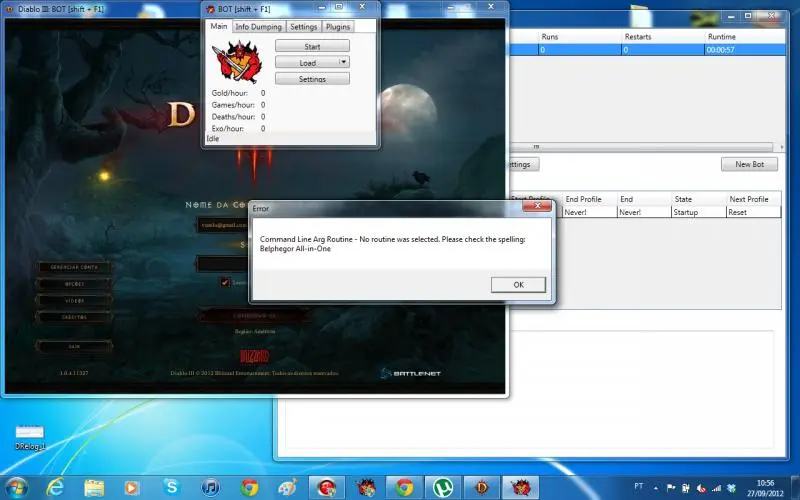Open the DRelog desktop shortcut
800x500 pixels.
tap(29, 434)
